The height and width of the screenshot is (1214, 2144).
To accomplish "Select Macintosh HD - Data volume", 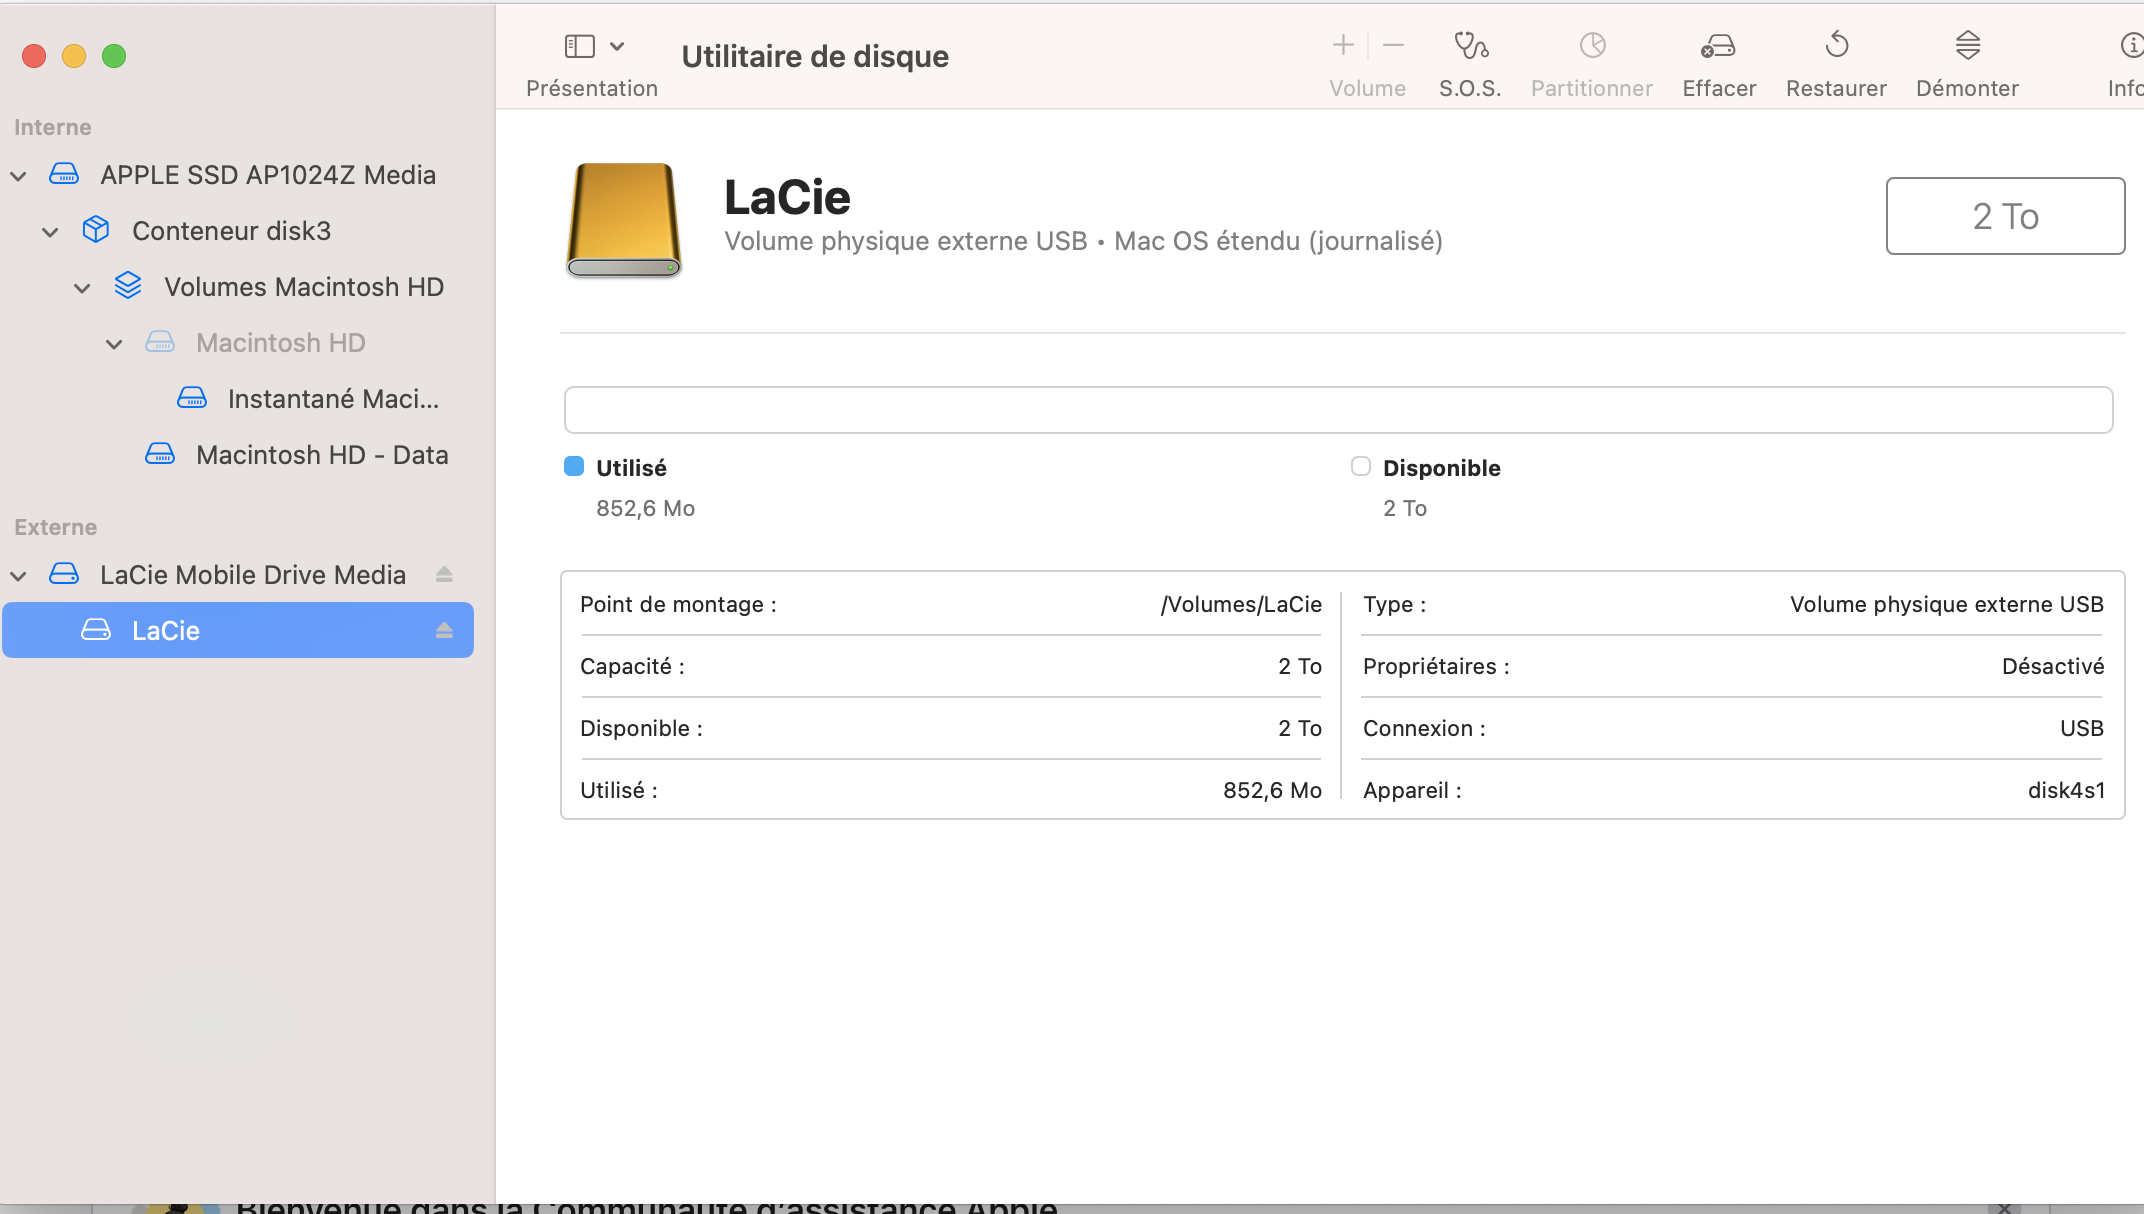I will (321, 455).
